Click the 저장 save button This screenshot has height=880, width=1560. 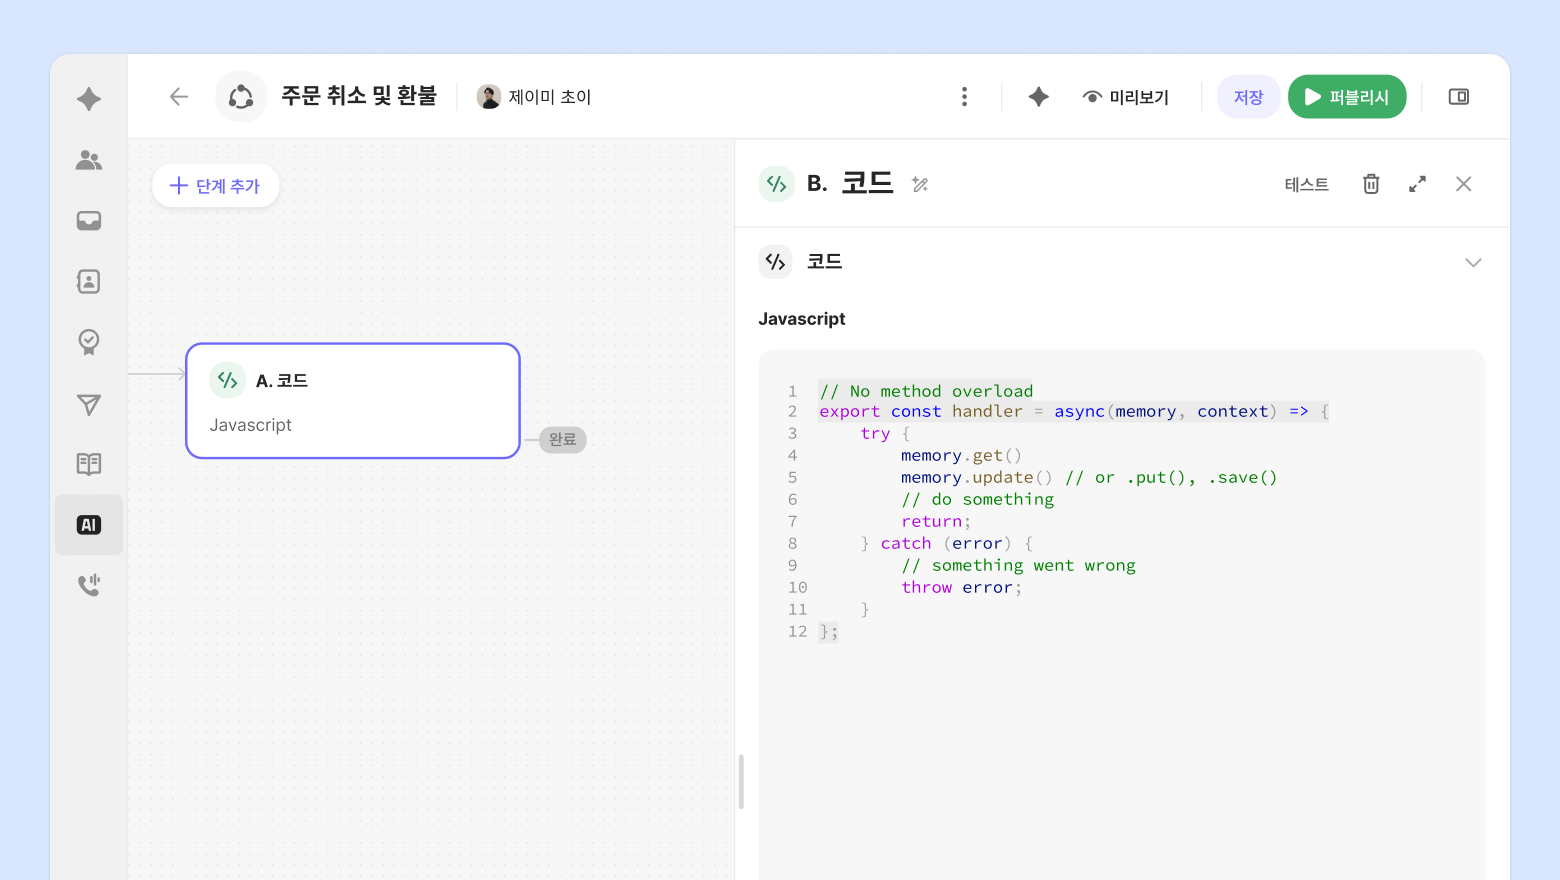pos(1248,97)
